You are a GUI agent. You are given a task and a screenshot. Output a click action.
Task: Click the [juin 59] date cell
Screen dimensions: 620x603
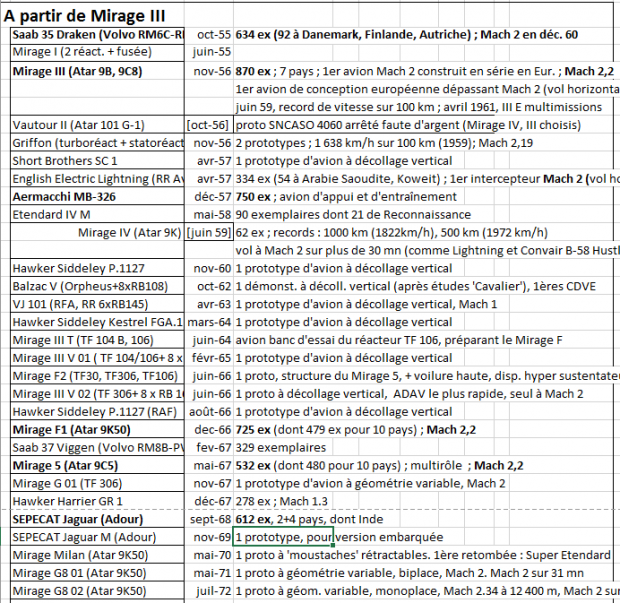[209, 233]
